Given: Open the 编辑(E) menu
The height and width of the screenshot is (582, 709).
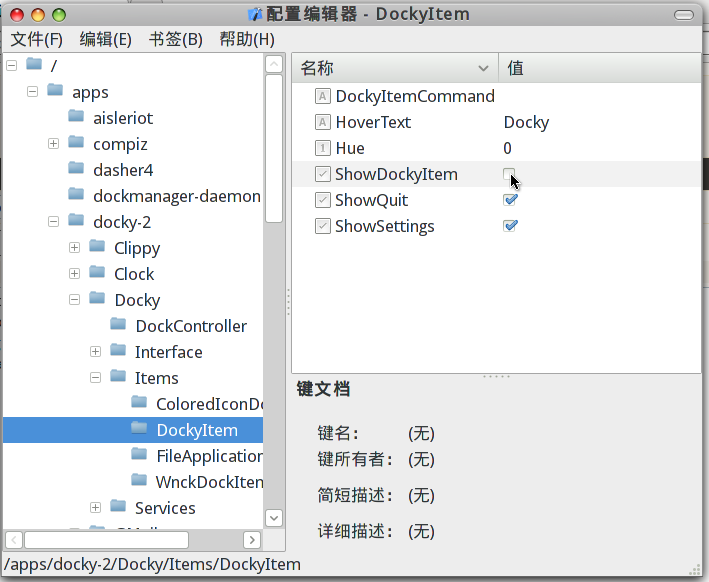Looking at the screenshot, I should click(106, 39).
